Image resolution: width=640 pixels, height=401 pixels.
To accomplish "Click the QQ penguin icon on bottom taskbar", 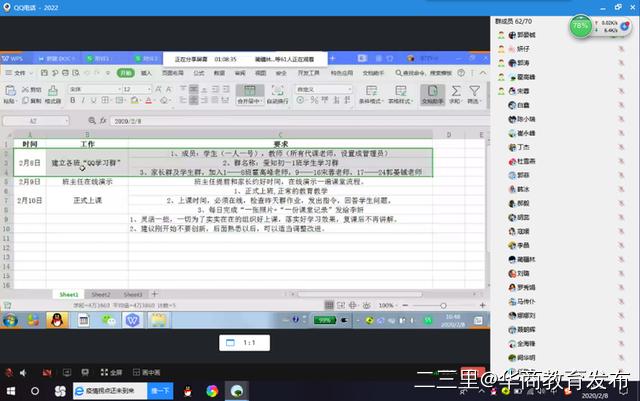I will point(188,391).
